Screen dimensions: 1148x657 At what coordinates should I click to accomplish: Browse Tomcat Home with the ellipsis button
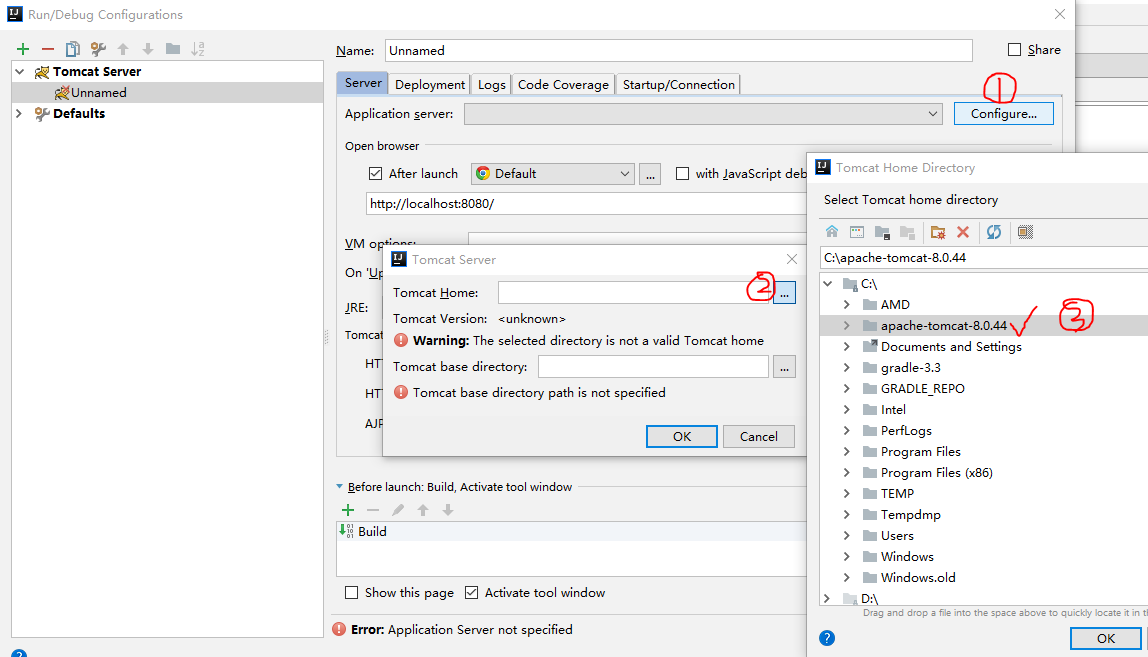[784, 292]
